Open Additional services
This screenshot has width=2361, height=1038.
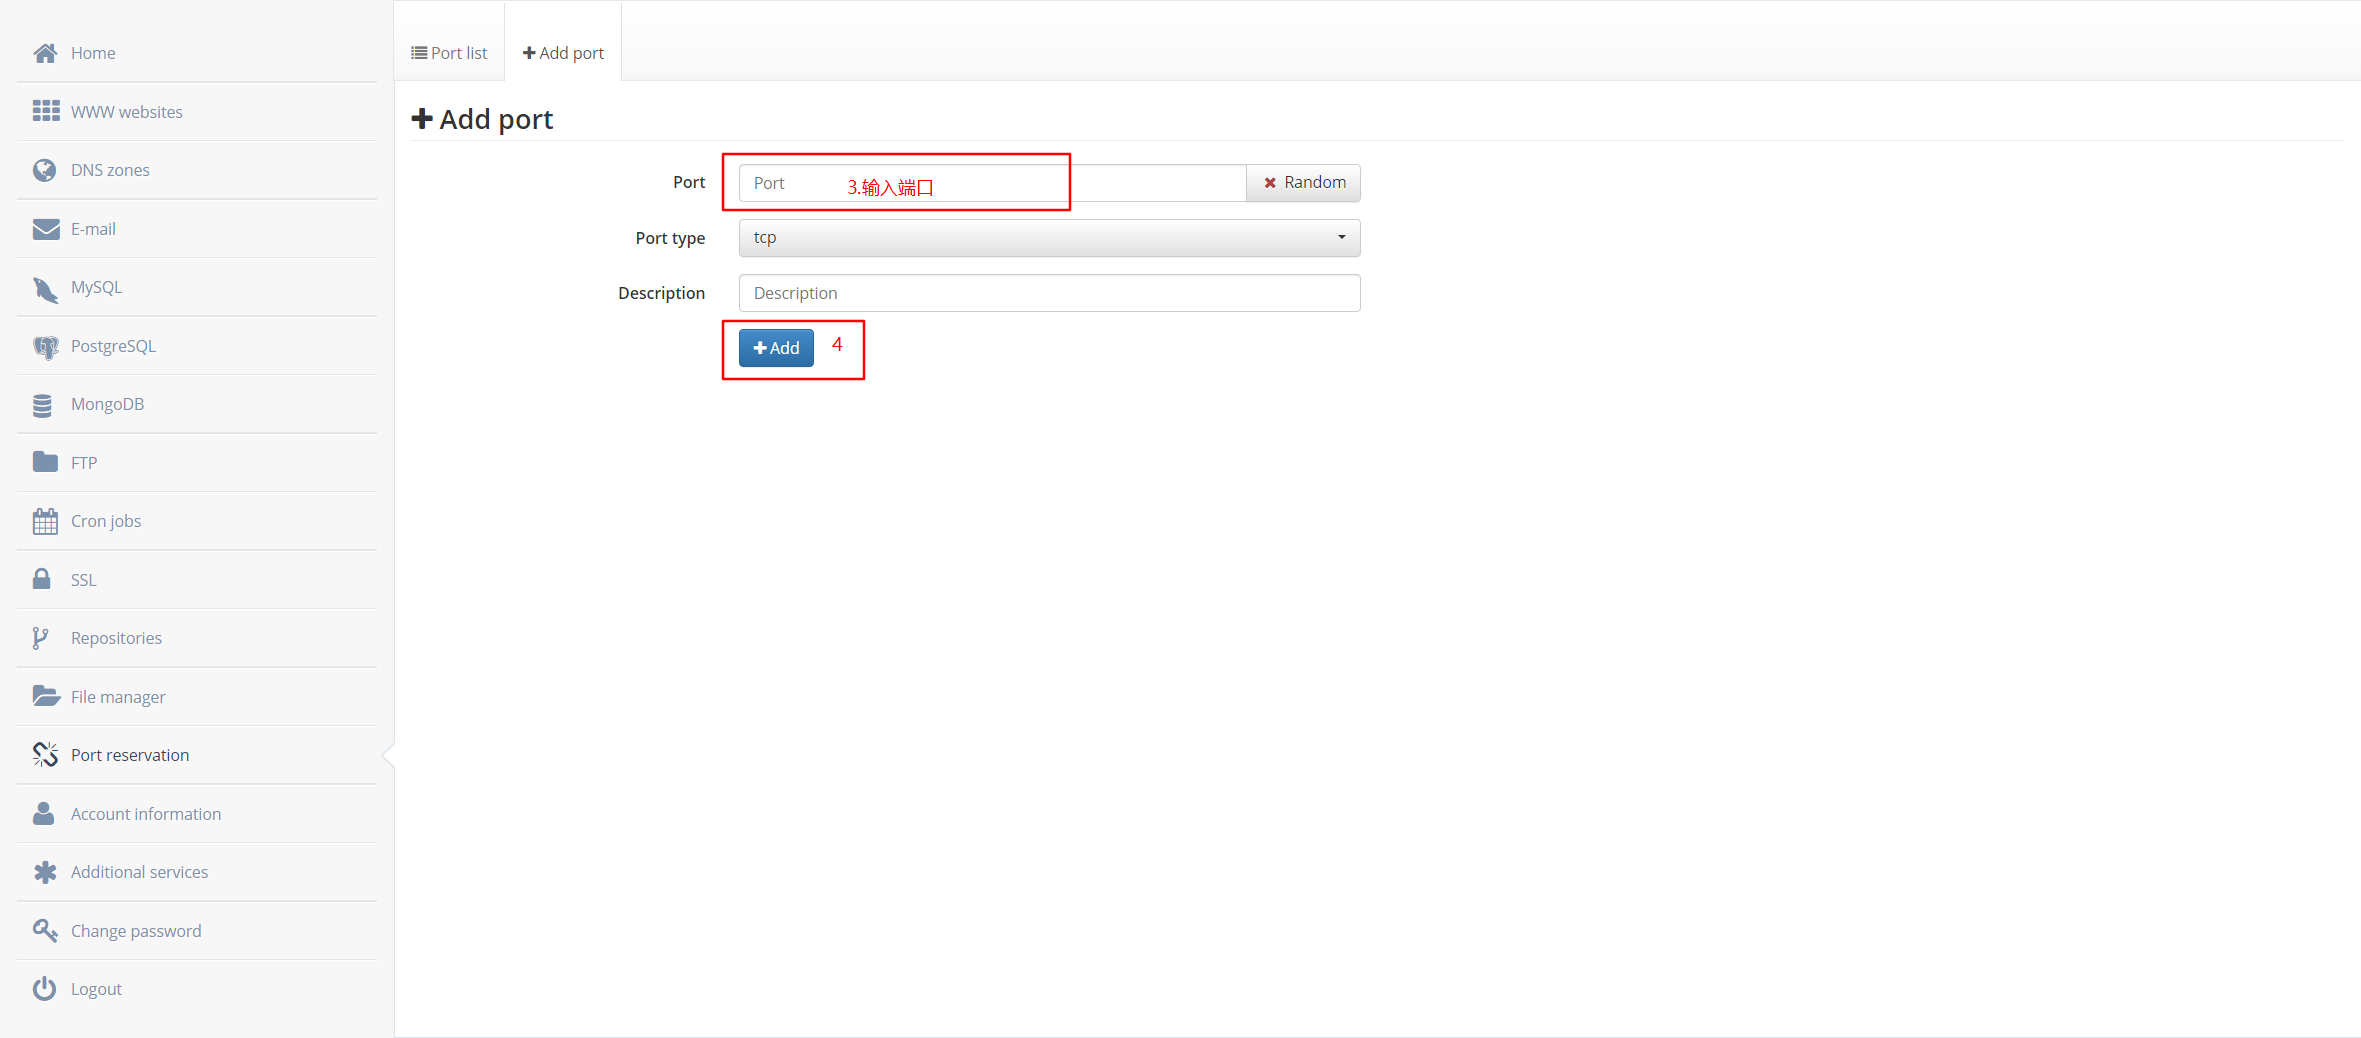[139, 871]
